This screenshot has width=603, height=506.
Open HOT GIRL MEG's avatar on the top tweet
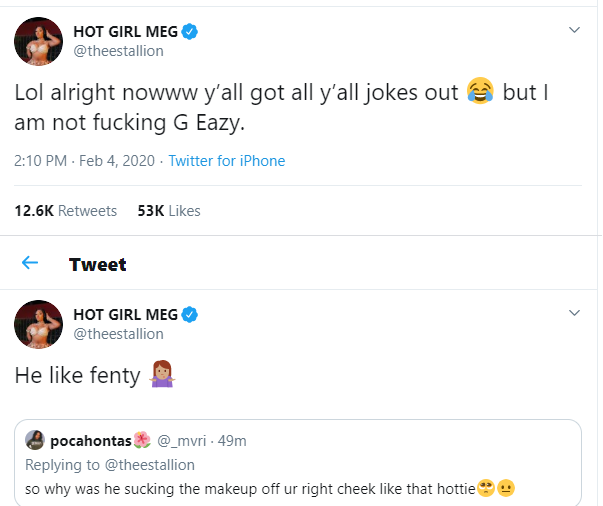pyautogui.click(x=38, y=41)
